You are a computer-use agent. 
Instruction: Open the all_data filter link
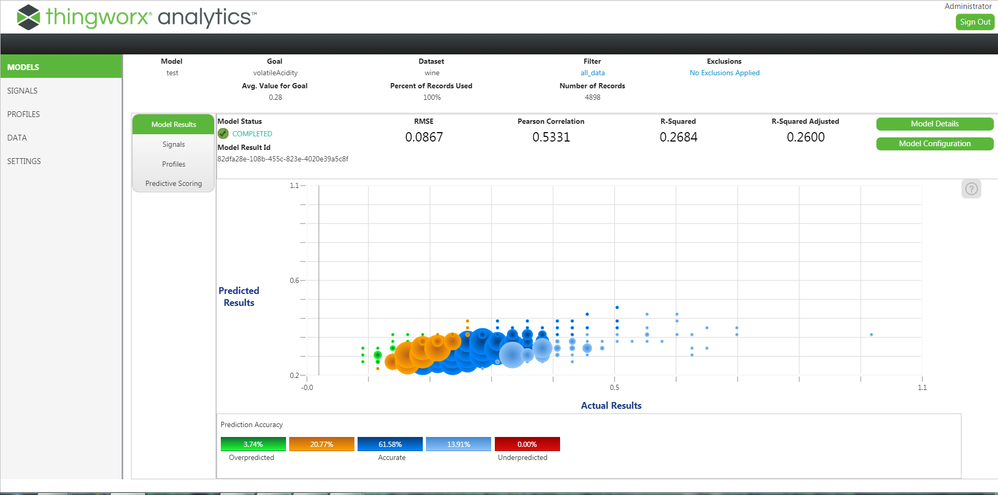click(592, 73)
